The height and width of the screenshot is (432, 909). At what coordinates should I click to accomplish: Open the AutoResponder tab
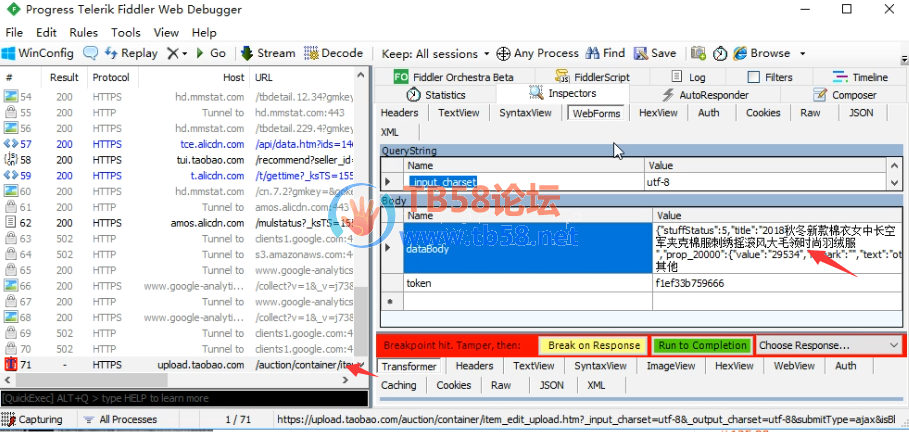click(x=705, y=95)
